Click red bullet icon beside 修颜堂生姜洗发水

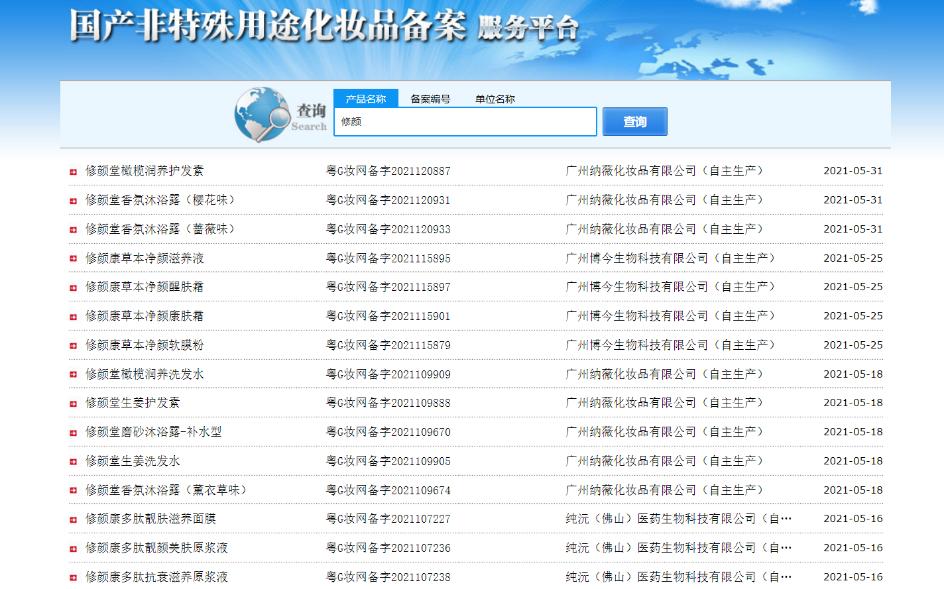click(73, 461)
